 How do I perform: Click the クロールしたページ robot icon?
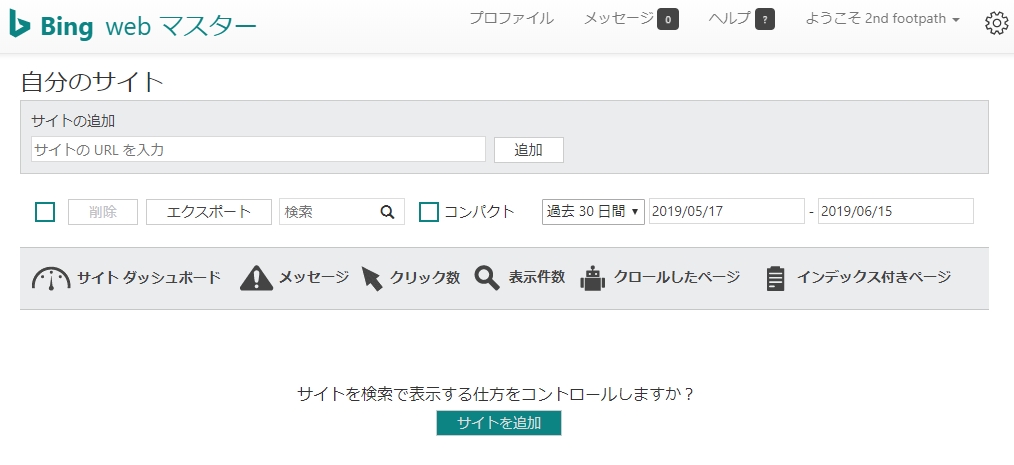point(592,279)
